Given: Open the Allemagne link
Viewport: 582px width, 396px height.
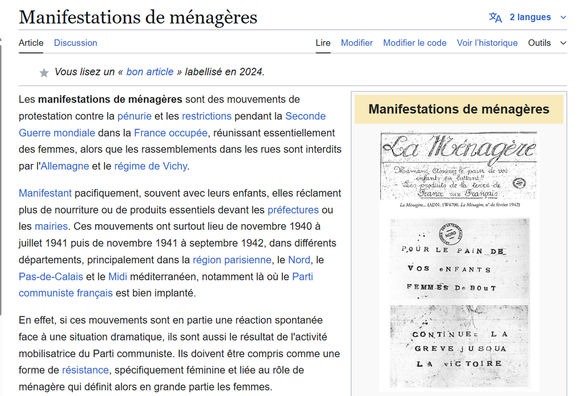Looking at the screenshot, I should pyautogui.click(x=65, y=166).
